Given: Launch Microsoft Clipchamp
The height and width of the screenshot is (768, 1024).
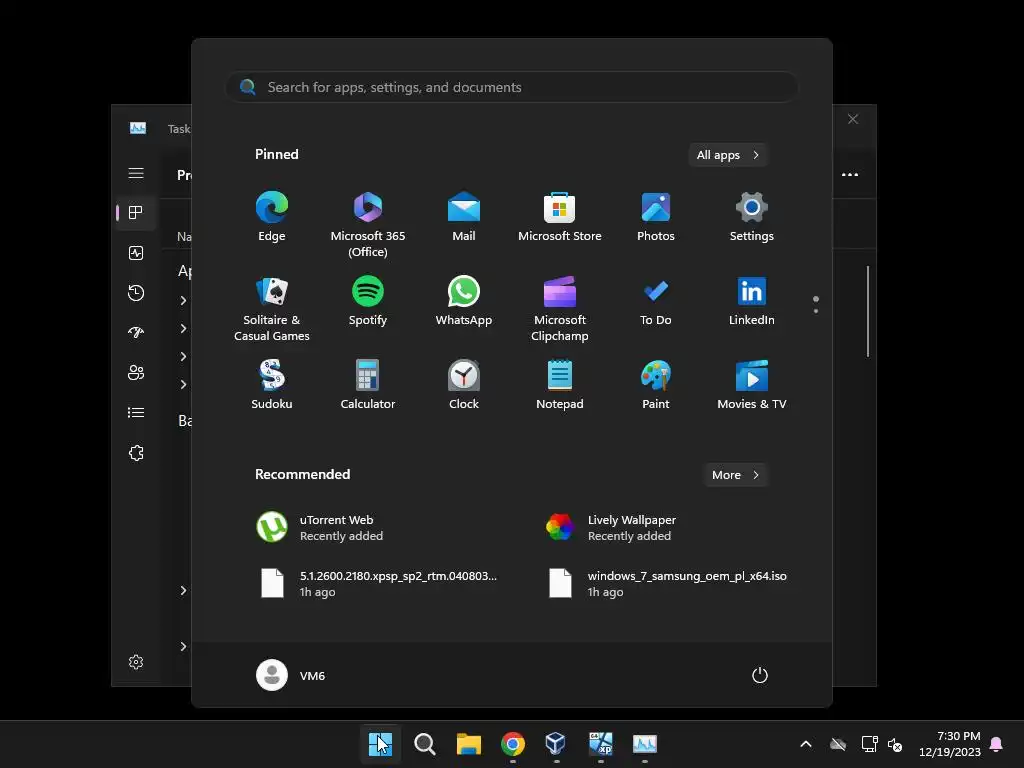Looking at the screenshot, I should click(x=560, y=309).
